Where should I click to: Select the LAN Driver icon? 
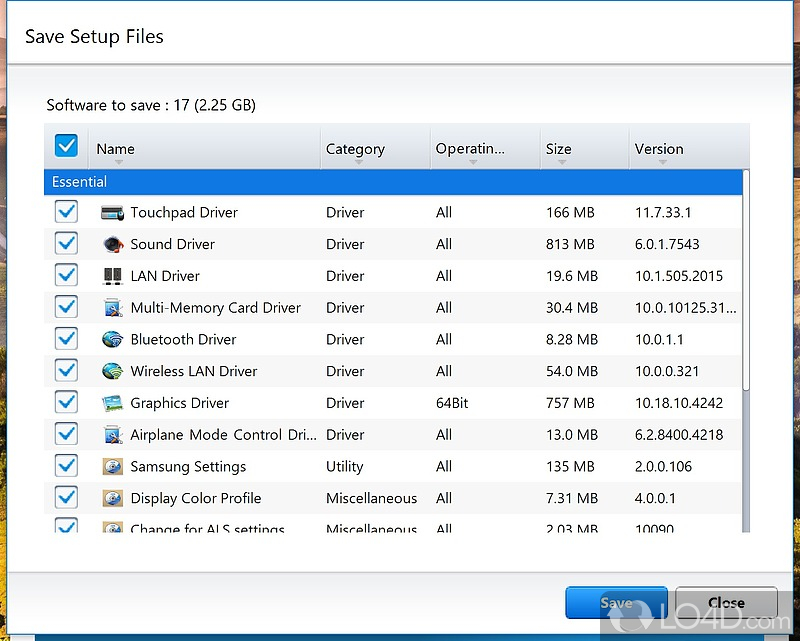pos(112,276)
